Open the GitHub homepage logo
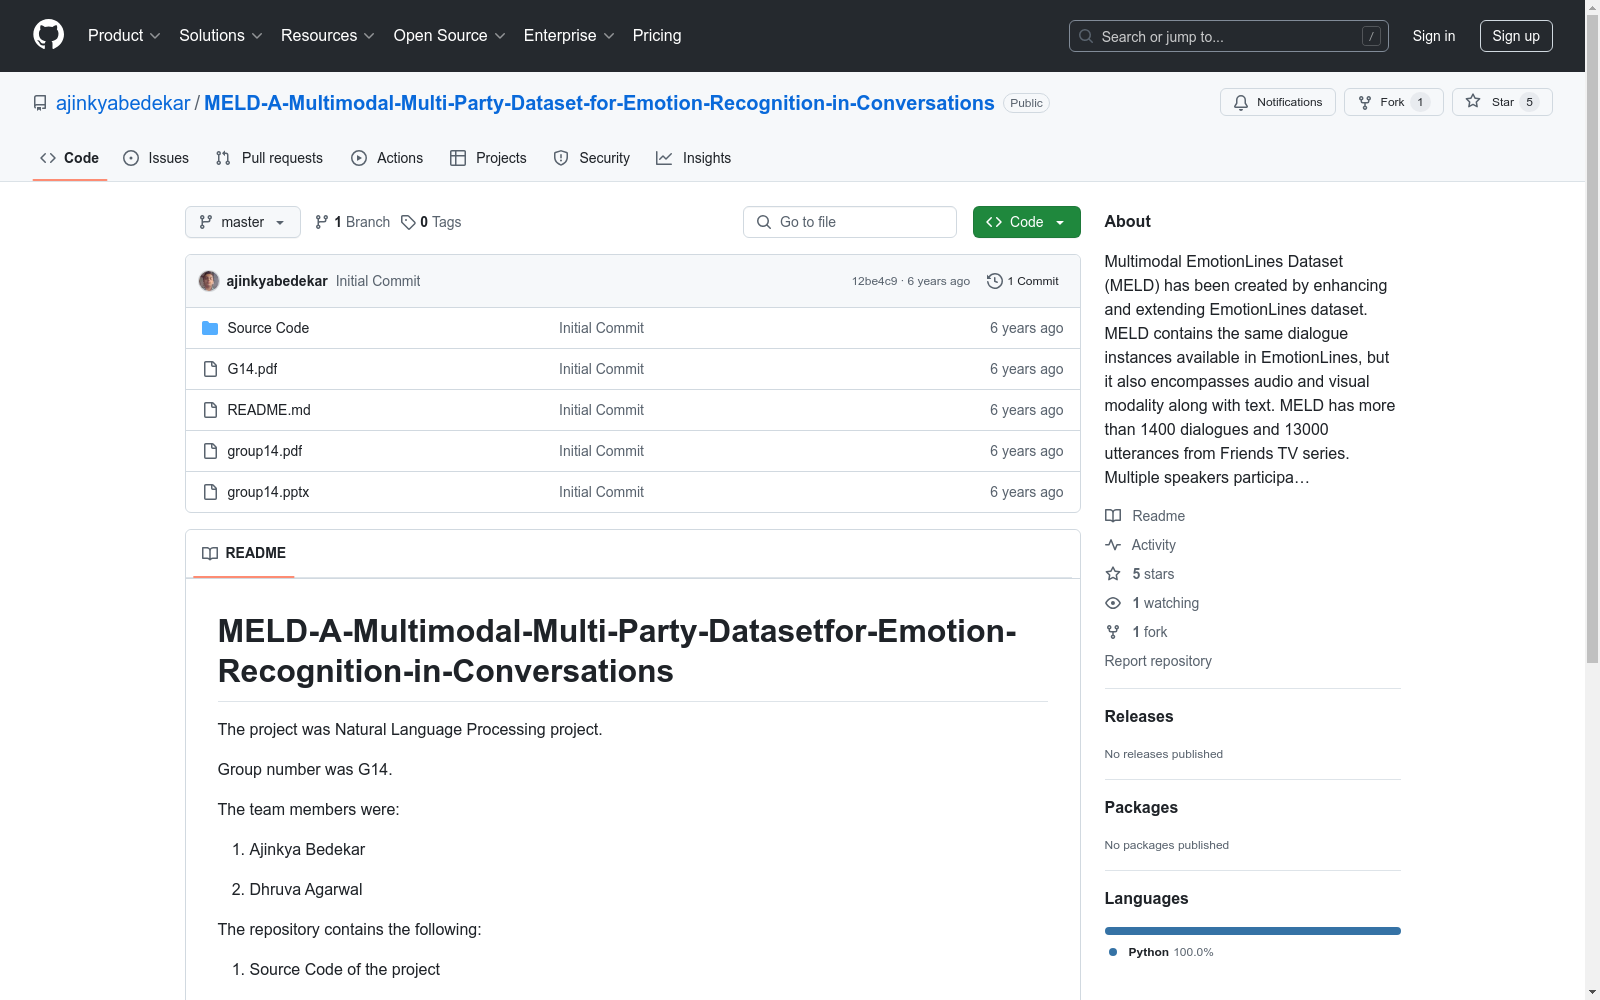 pos(48,35)
